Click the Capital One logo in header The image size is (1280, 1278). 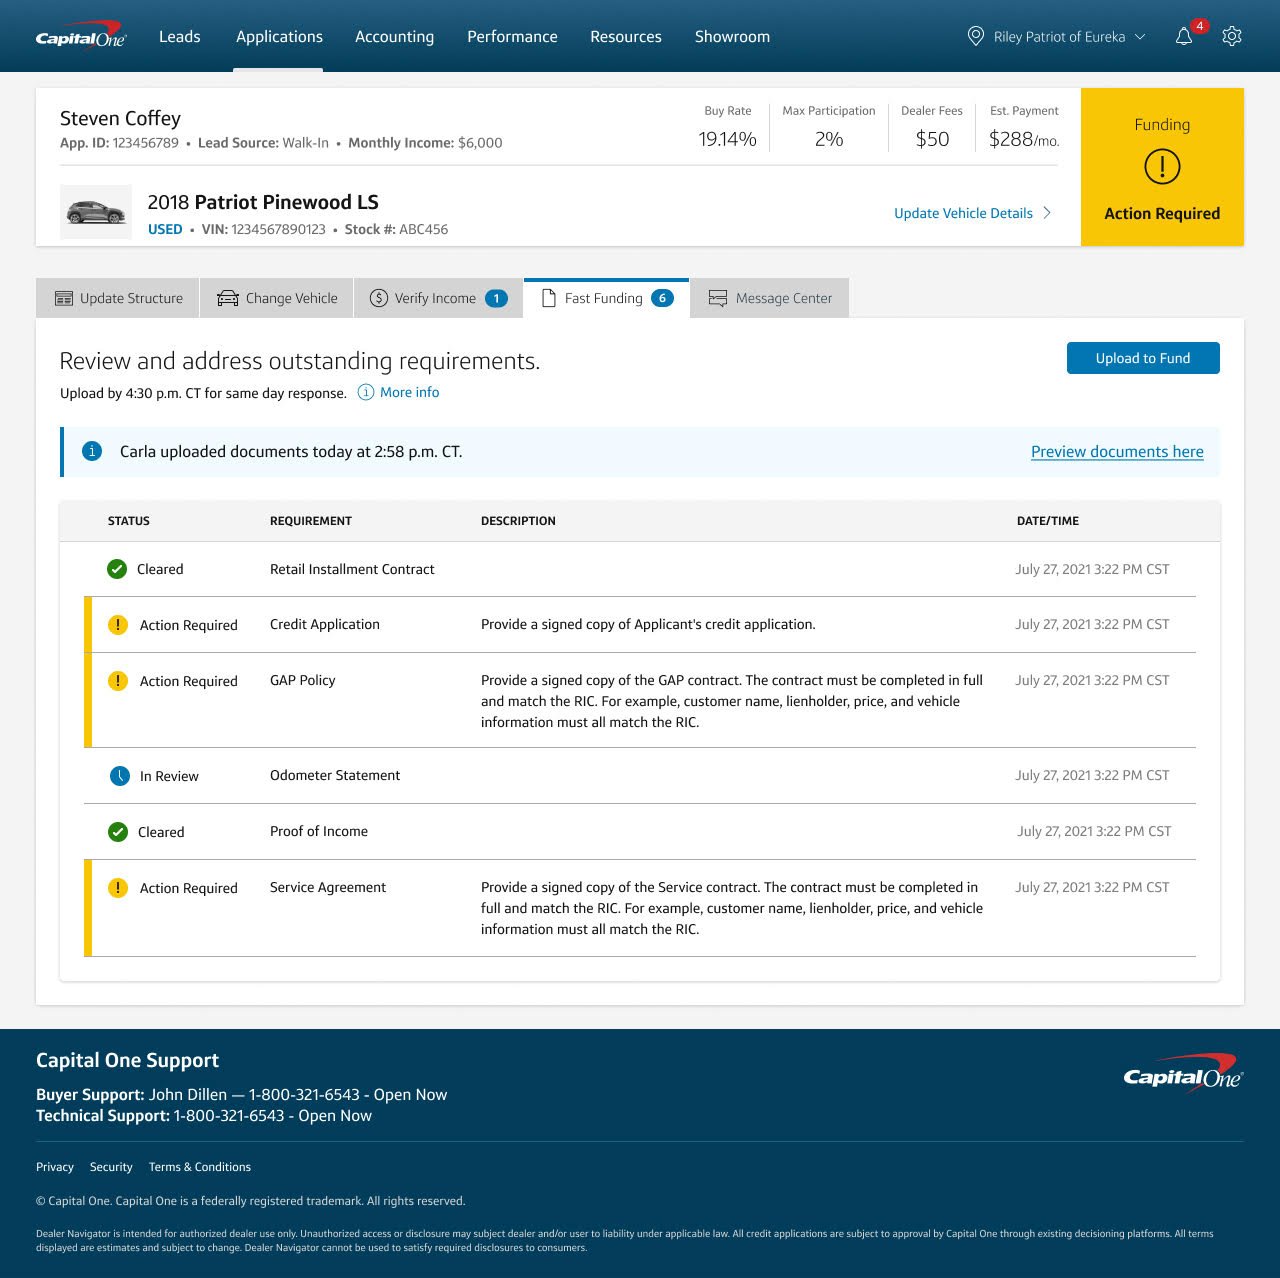click(81, 35)
